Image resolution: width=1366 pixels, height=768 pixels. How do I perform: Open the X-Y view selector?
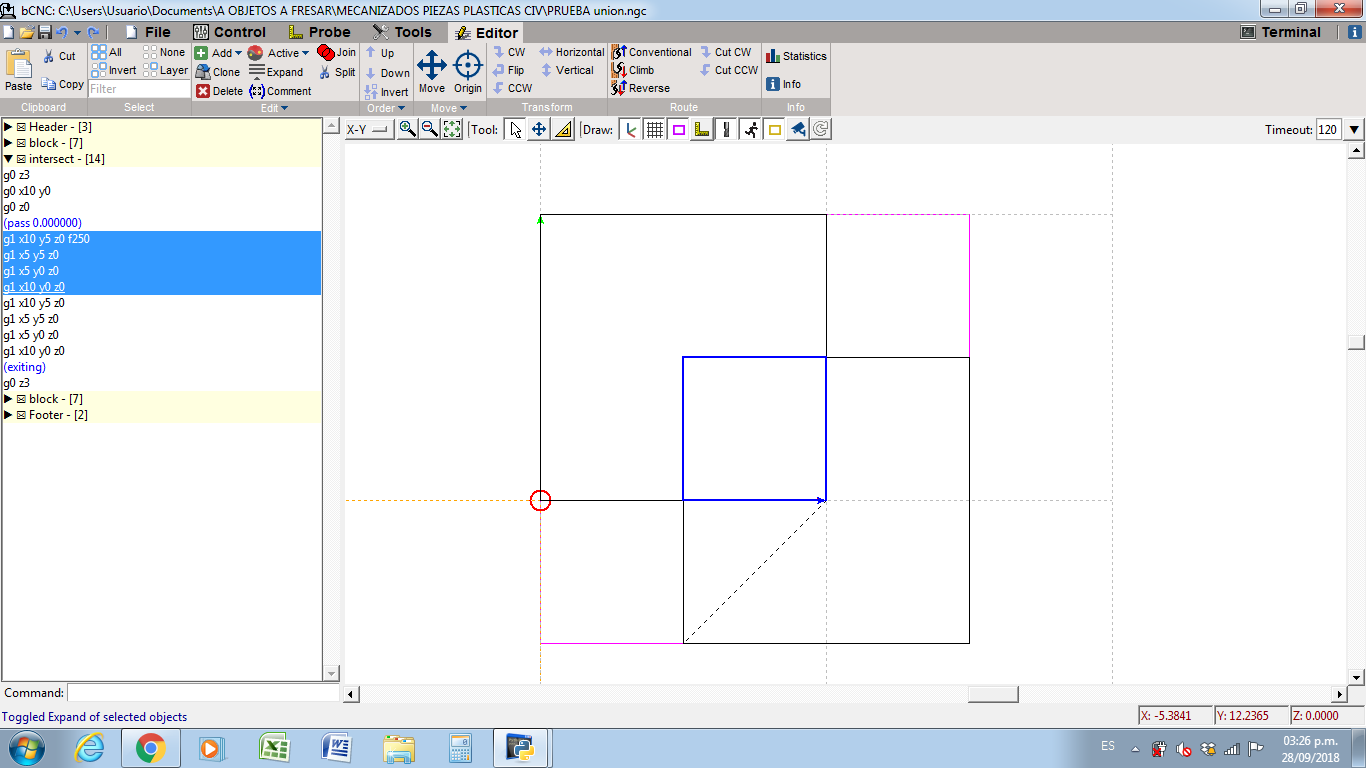(368, 129)
